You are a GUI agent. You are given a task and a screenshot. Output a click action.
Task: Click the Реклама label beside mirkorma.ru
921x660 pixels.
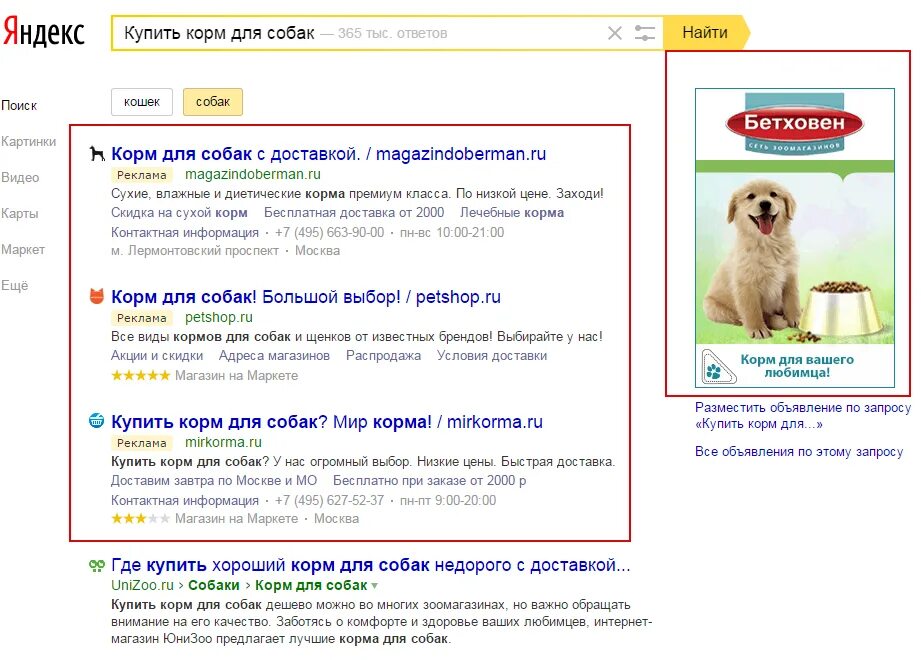(142, 443)
